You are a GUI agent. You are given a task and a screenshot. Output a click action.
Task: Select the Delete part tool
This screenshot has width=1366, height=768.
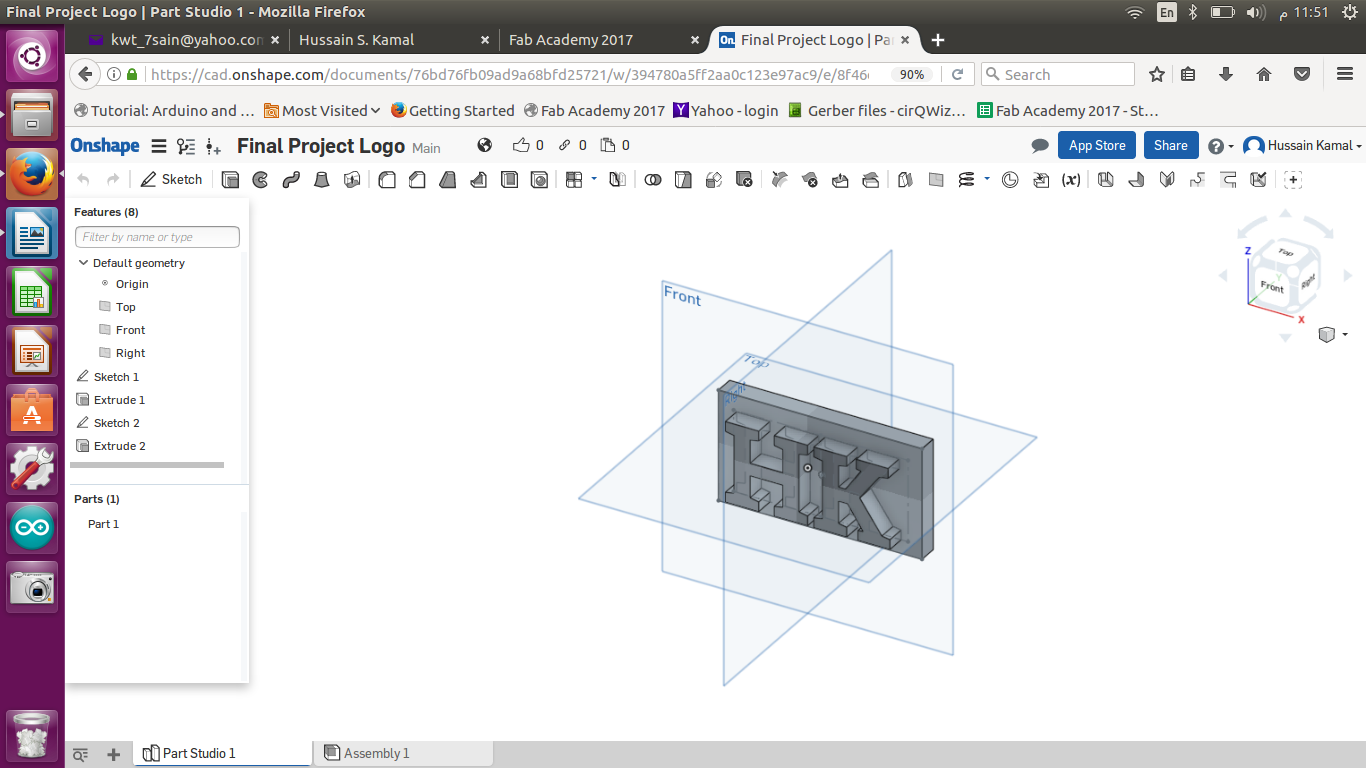744,180
